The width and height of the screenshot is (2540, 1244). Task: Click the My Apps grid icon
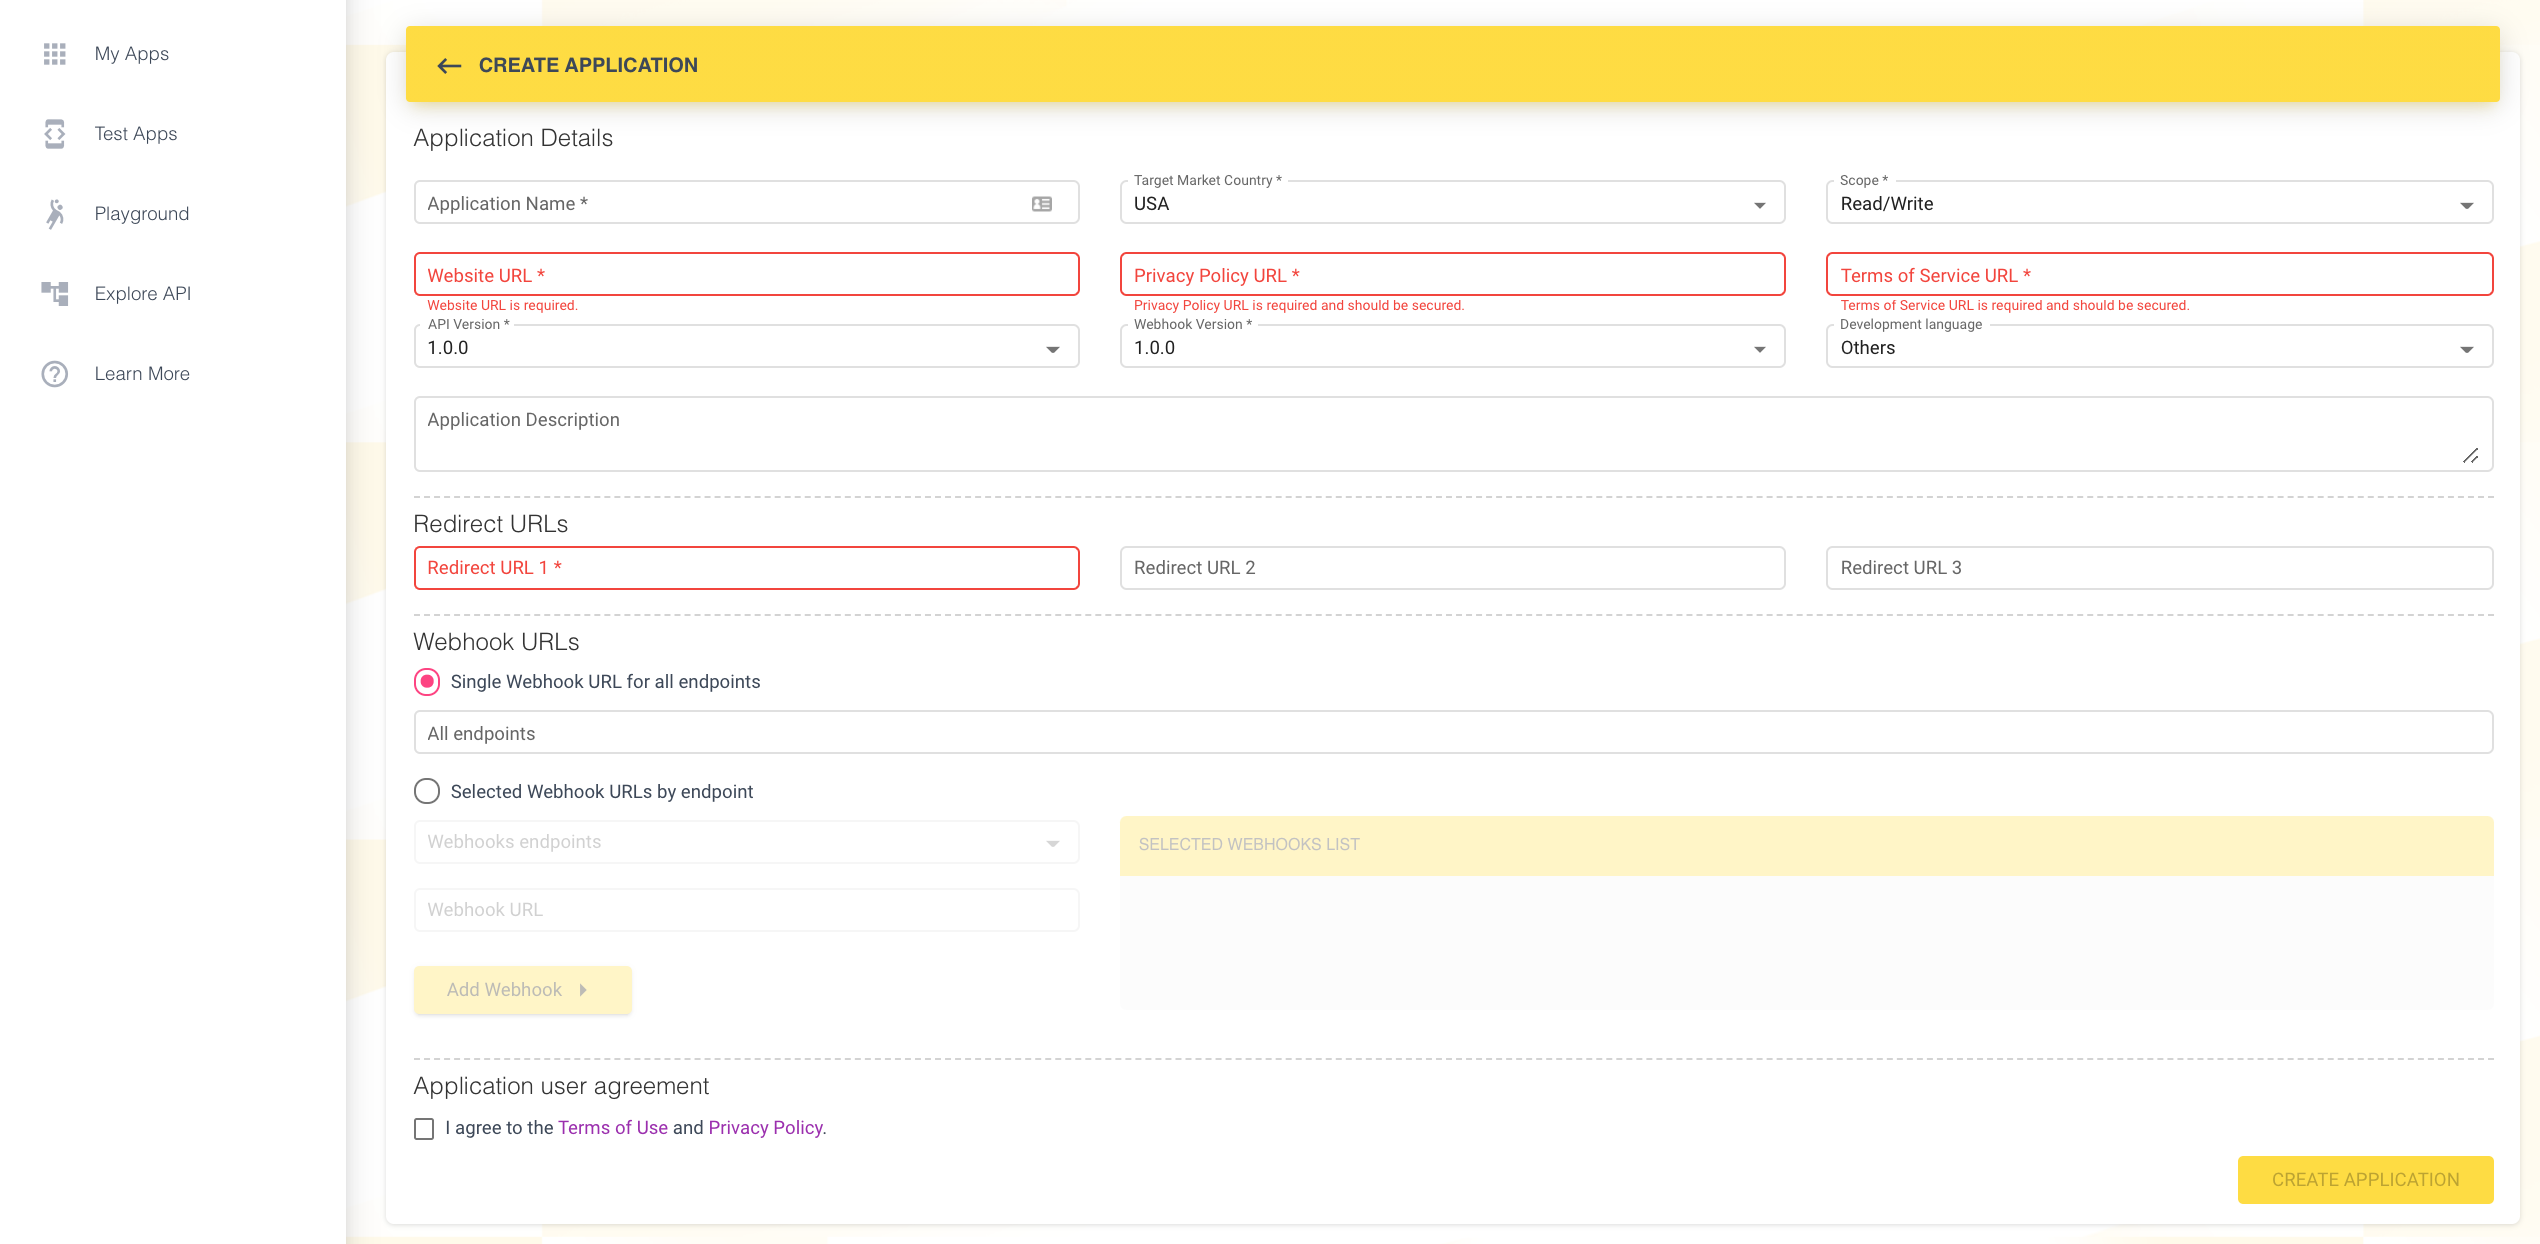(x=55, y=54)
